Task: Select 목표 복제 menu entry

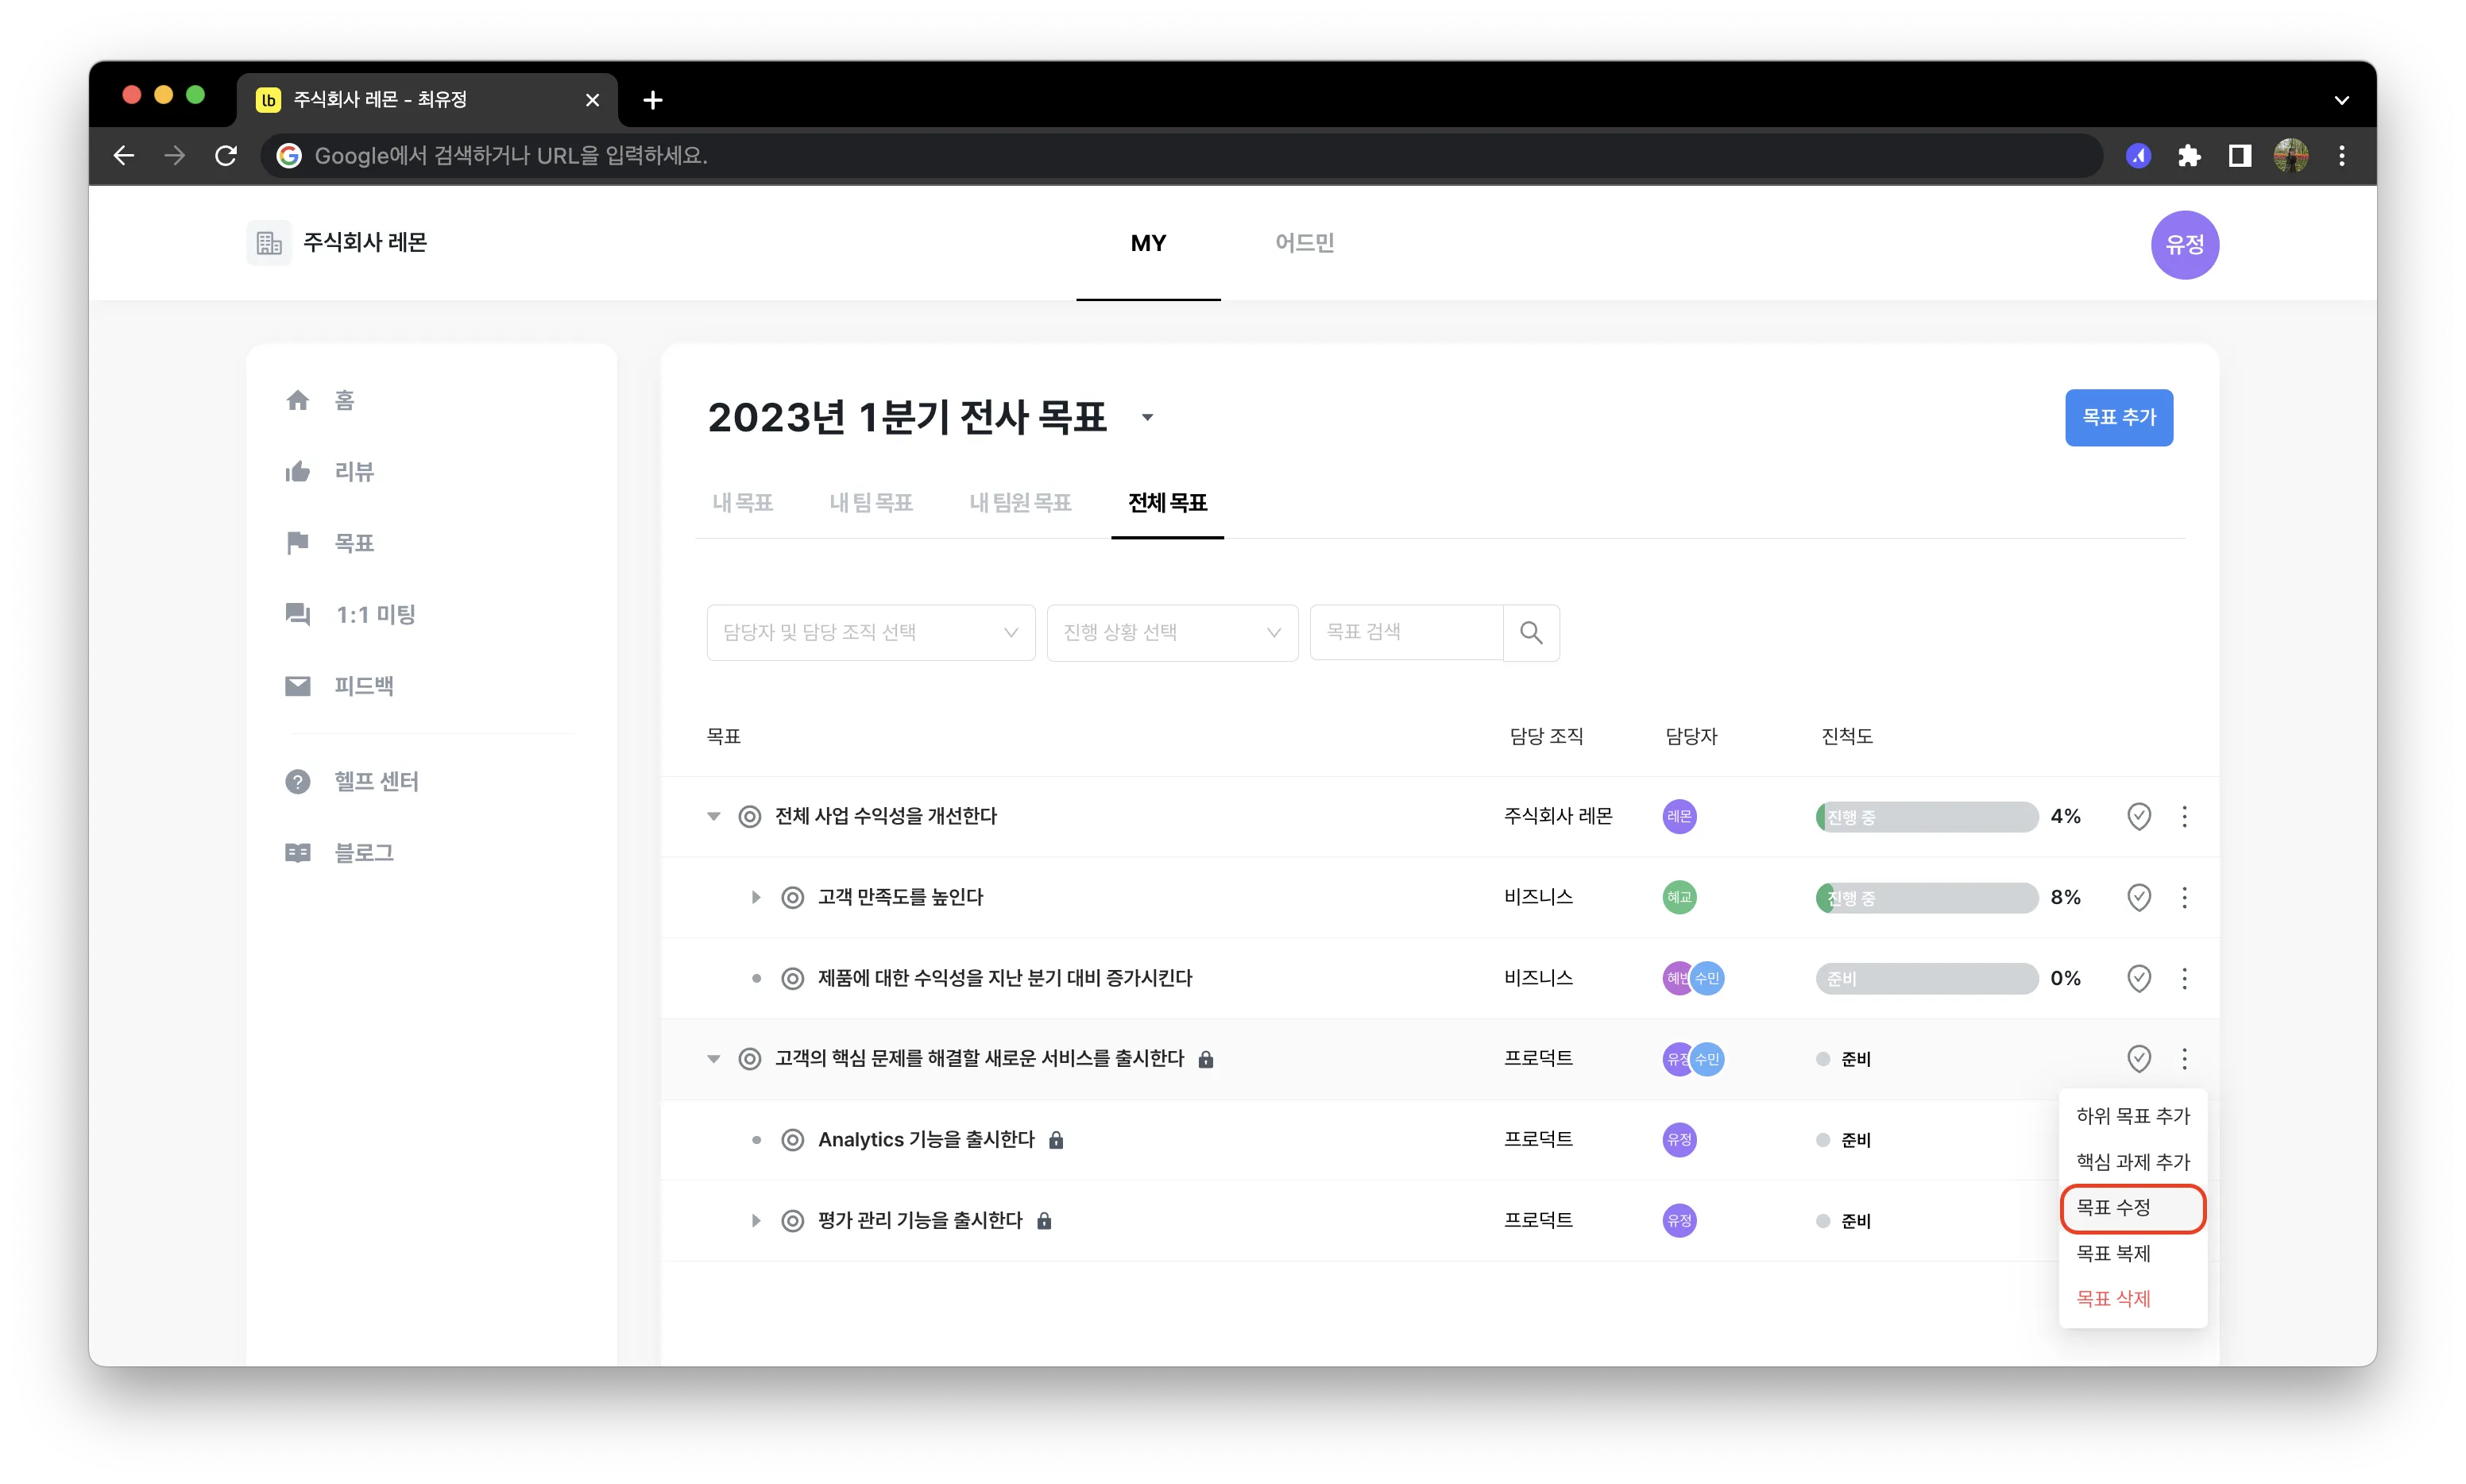Action: (x=2133, y=1253)
